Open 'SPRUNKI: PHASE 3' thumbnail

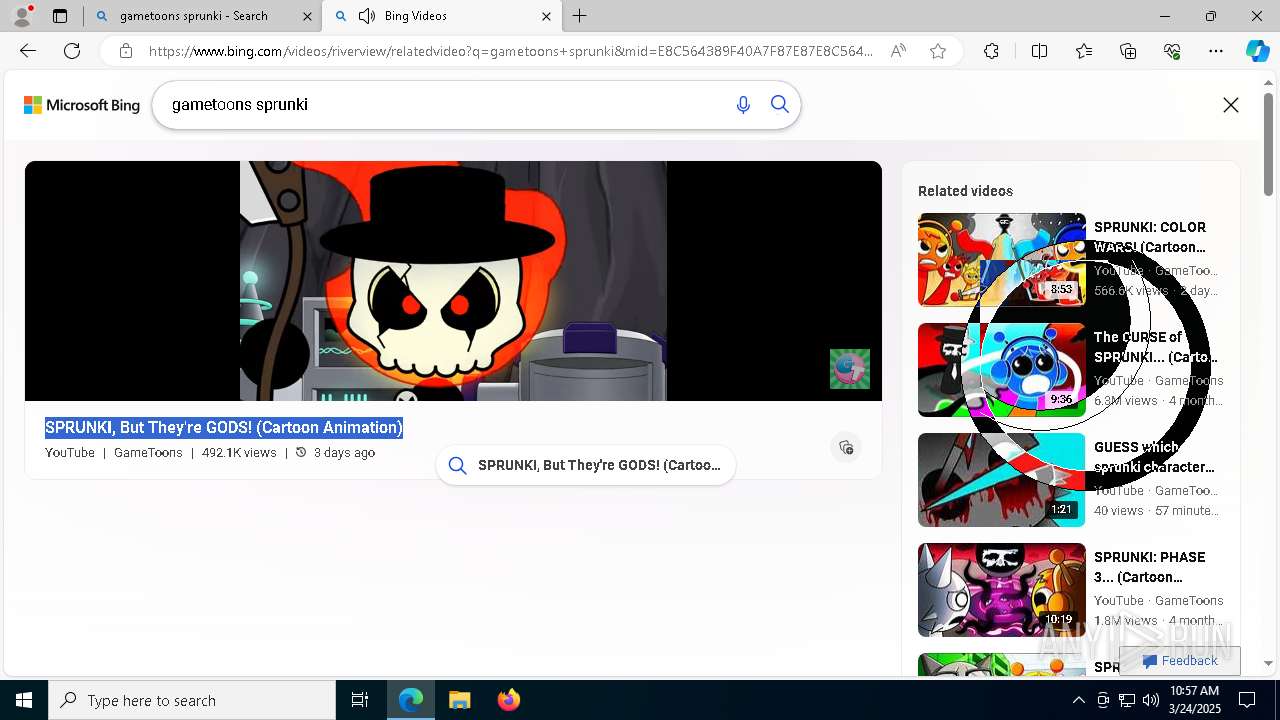(1002, 590)
